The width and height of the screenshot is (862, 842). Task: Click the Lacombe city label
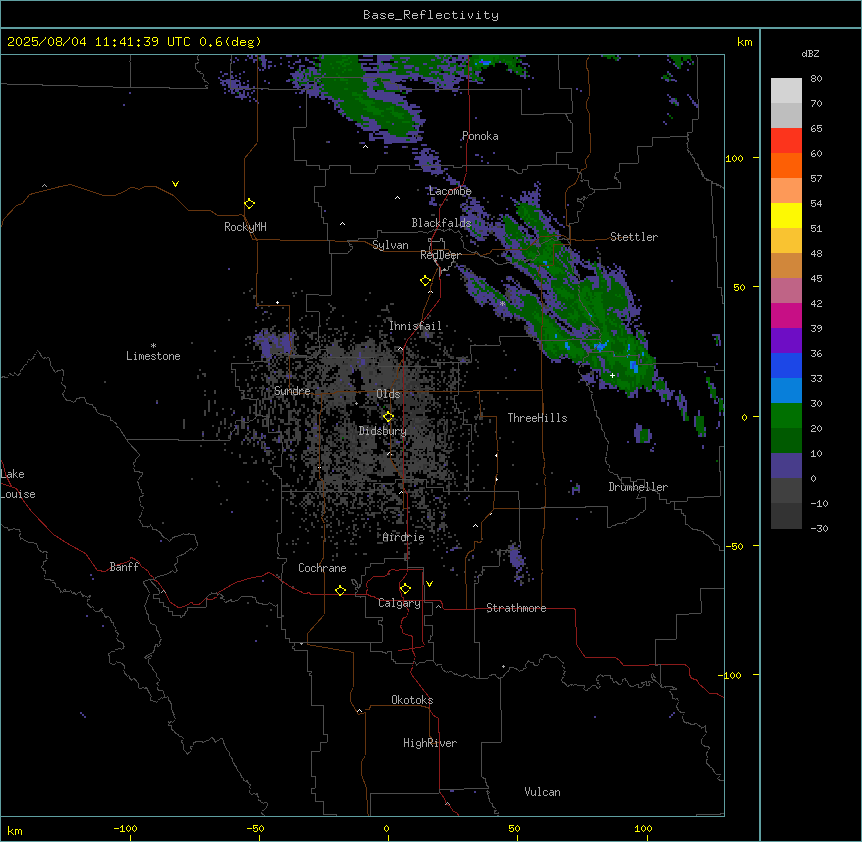[450, 191]
